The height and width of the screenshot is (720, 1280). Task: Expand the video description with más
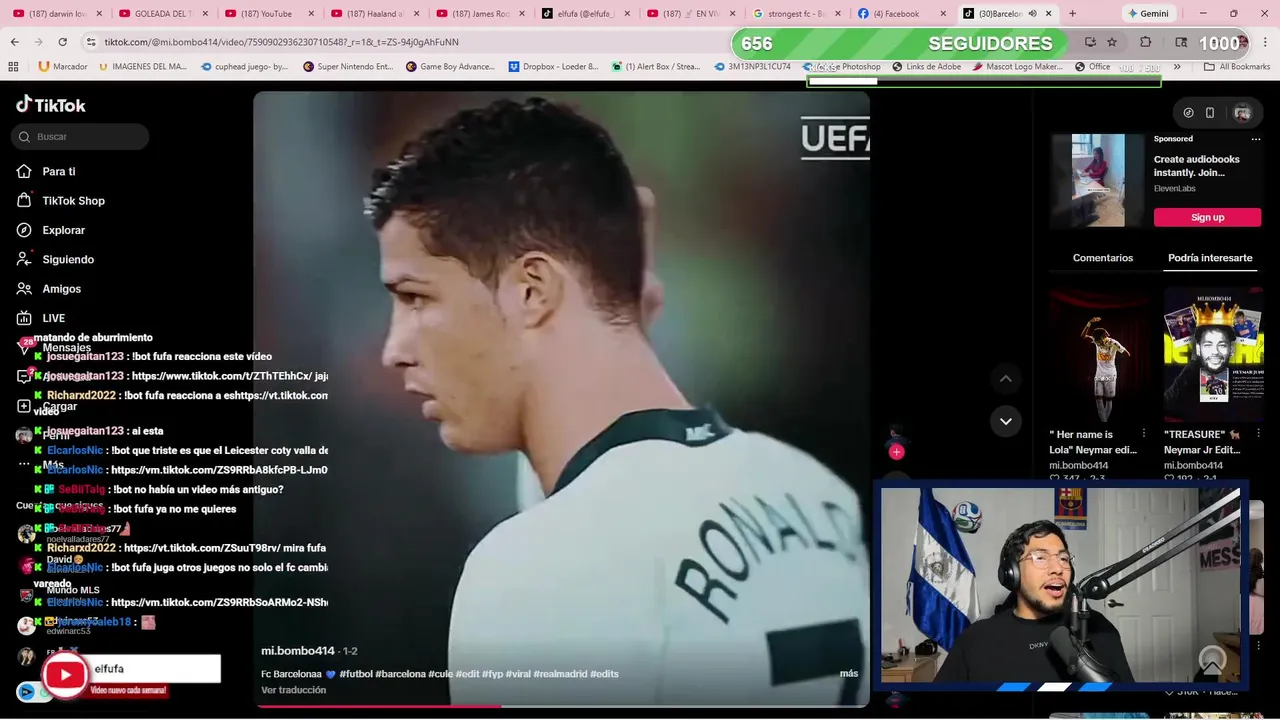click(849, 674)
